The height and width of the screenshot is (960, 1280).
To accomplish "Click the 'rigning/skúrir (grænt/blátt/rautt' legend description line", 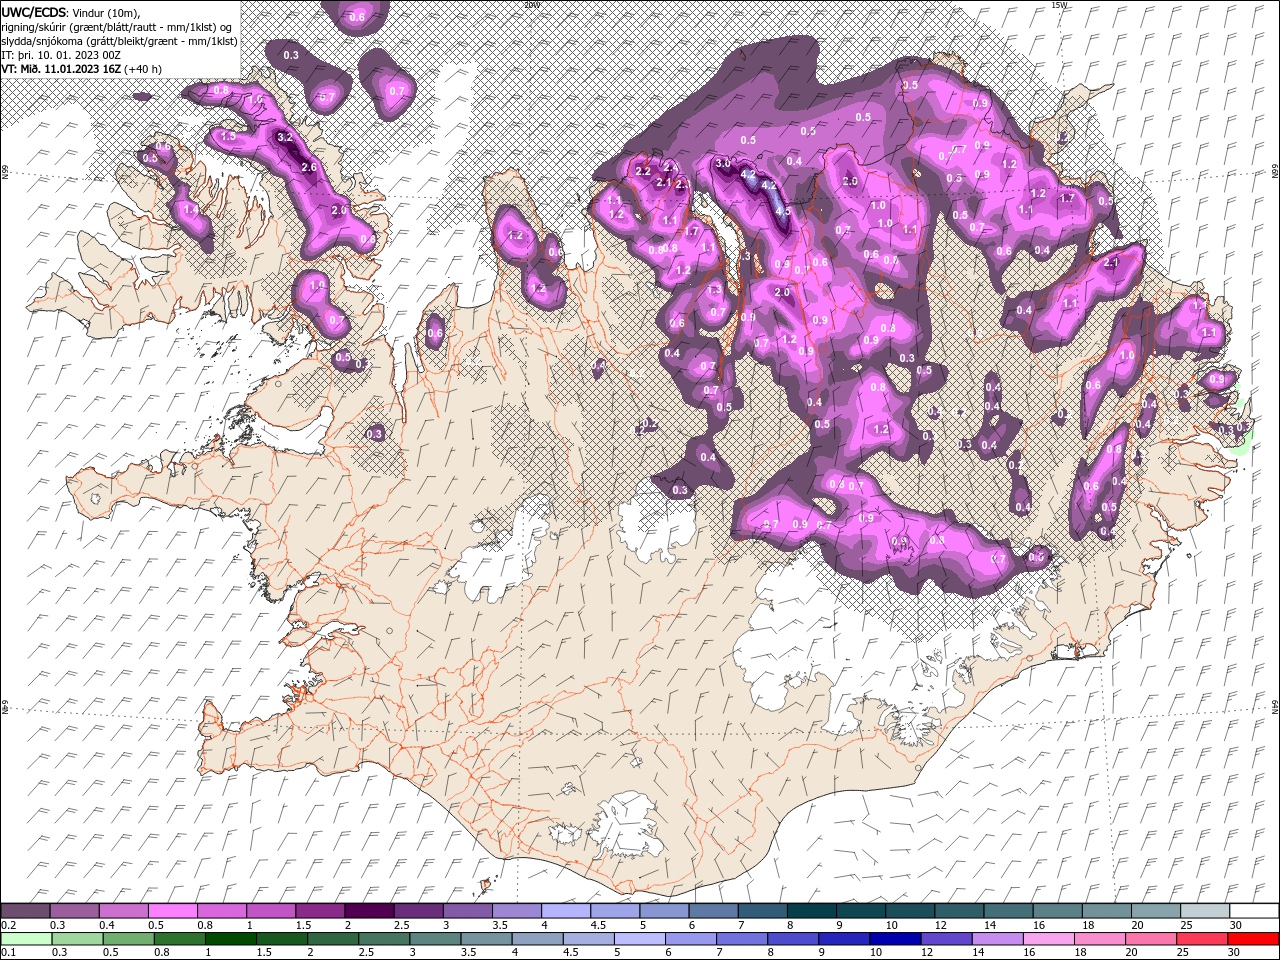I will [x=117, y=26].
